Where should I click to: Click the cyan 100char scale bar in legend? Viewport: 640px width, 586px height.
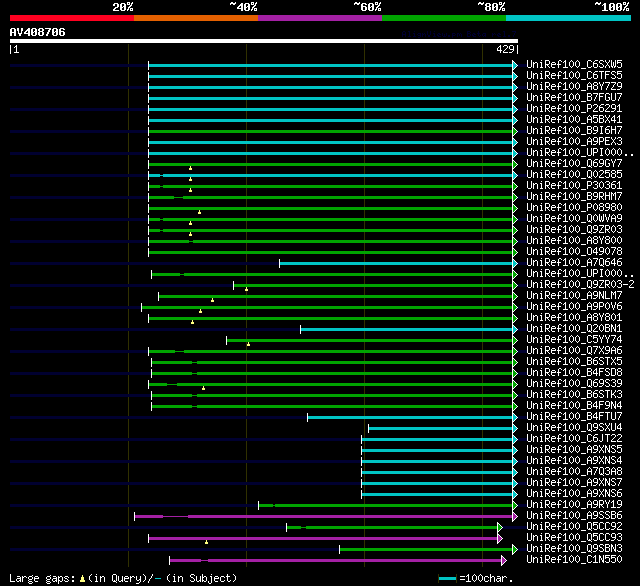coord(448,579)
